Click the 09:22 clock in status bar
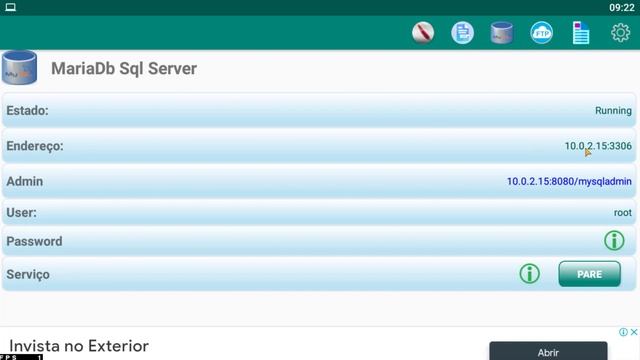This screenshot has width=640, height=360. (622, 7)
